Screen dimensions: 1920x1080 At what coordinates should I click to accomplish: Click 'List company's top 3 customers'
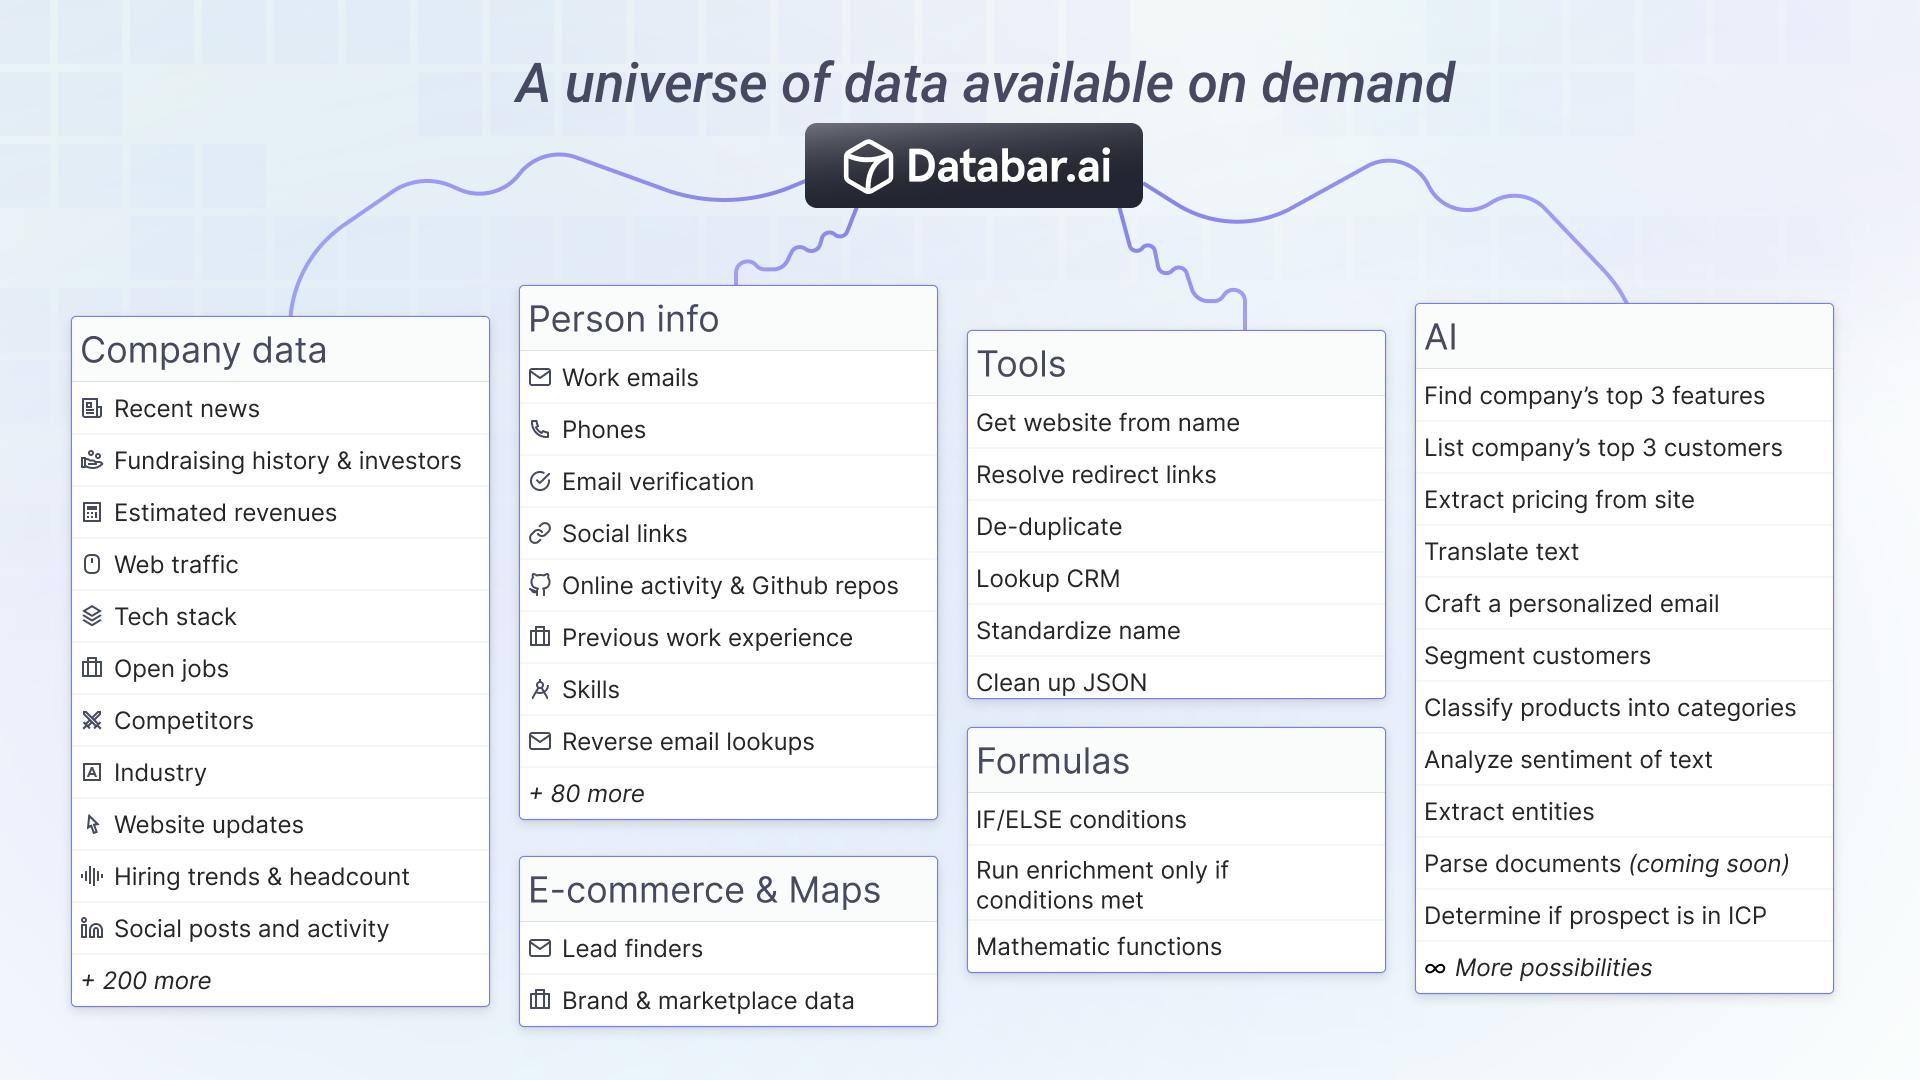coord(1603,447)
